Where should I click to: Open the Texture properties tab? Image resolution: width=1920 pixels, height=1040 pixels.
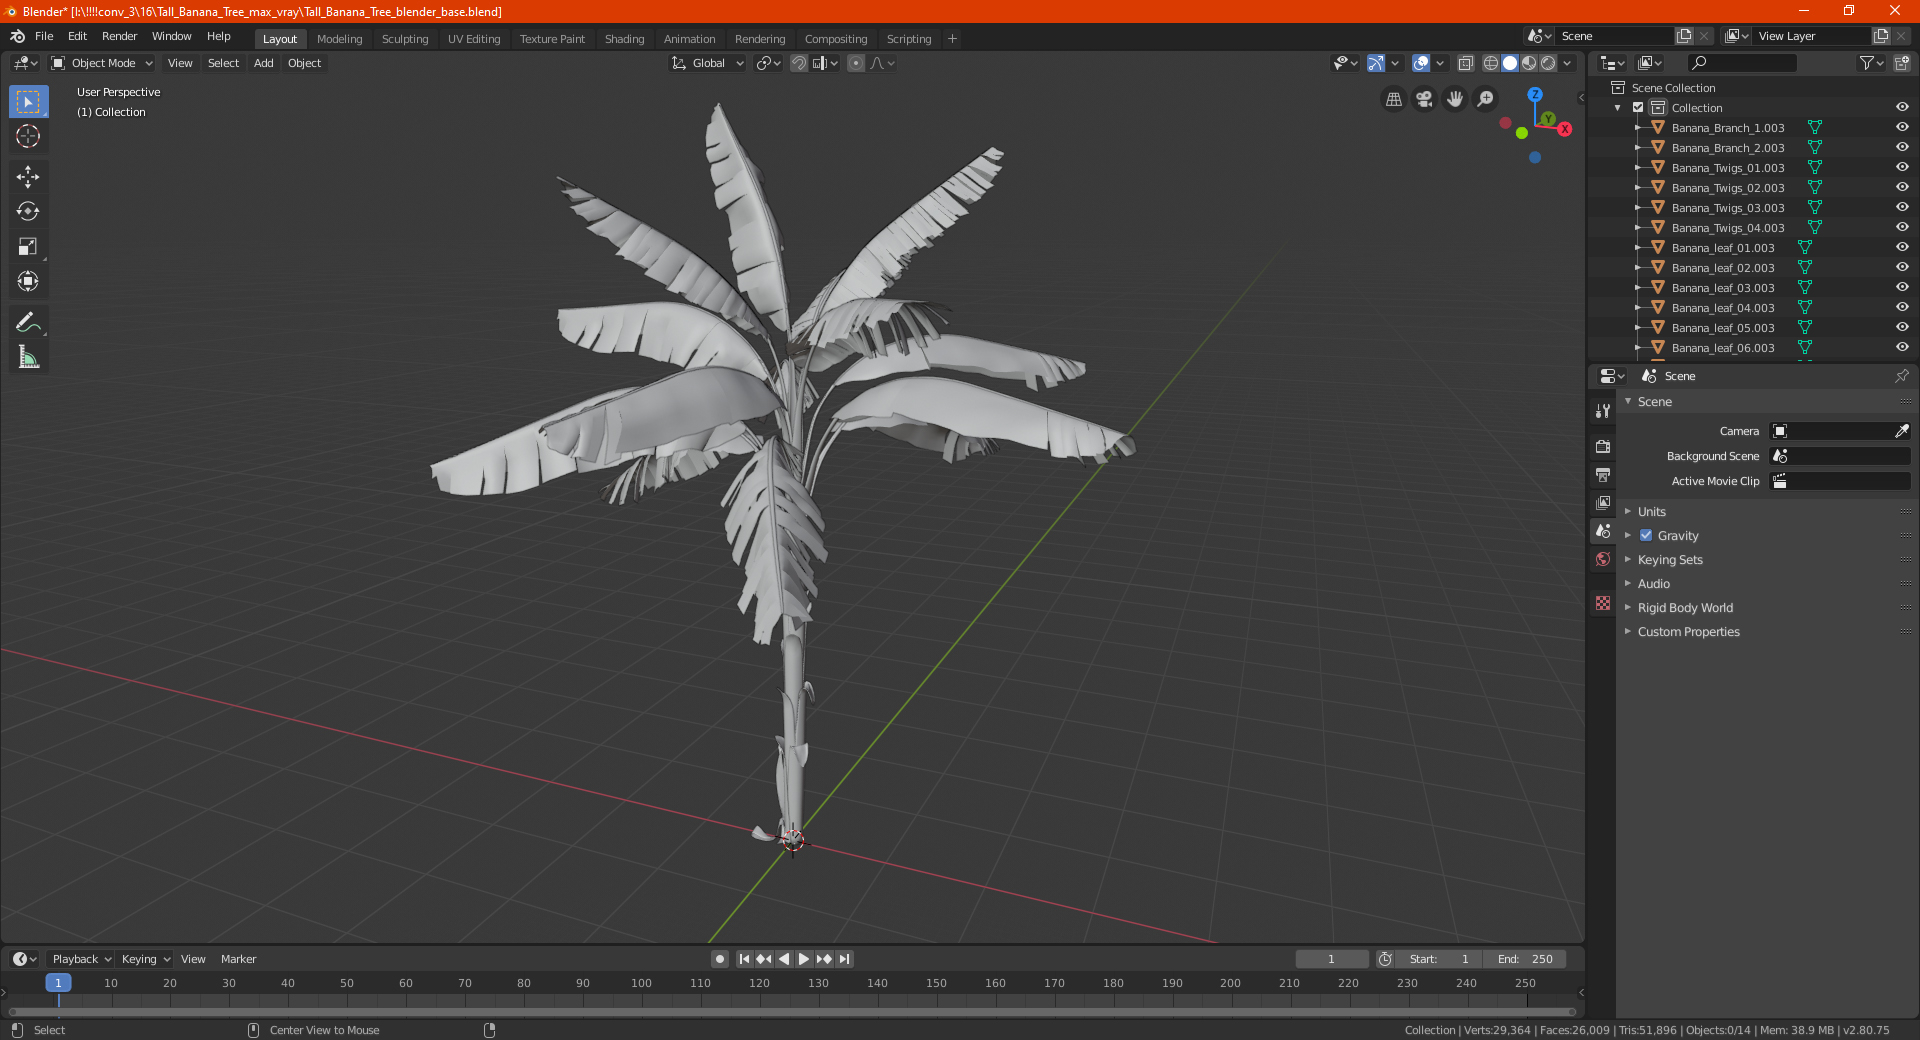point(1603,603)
